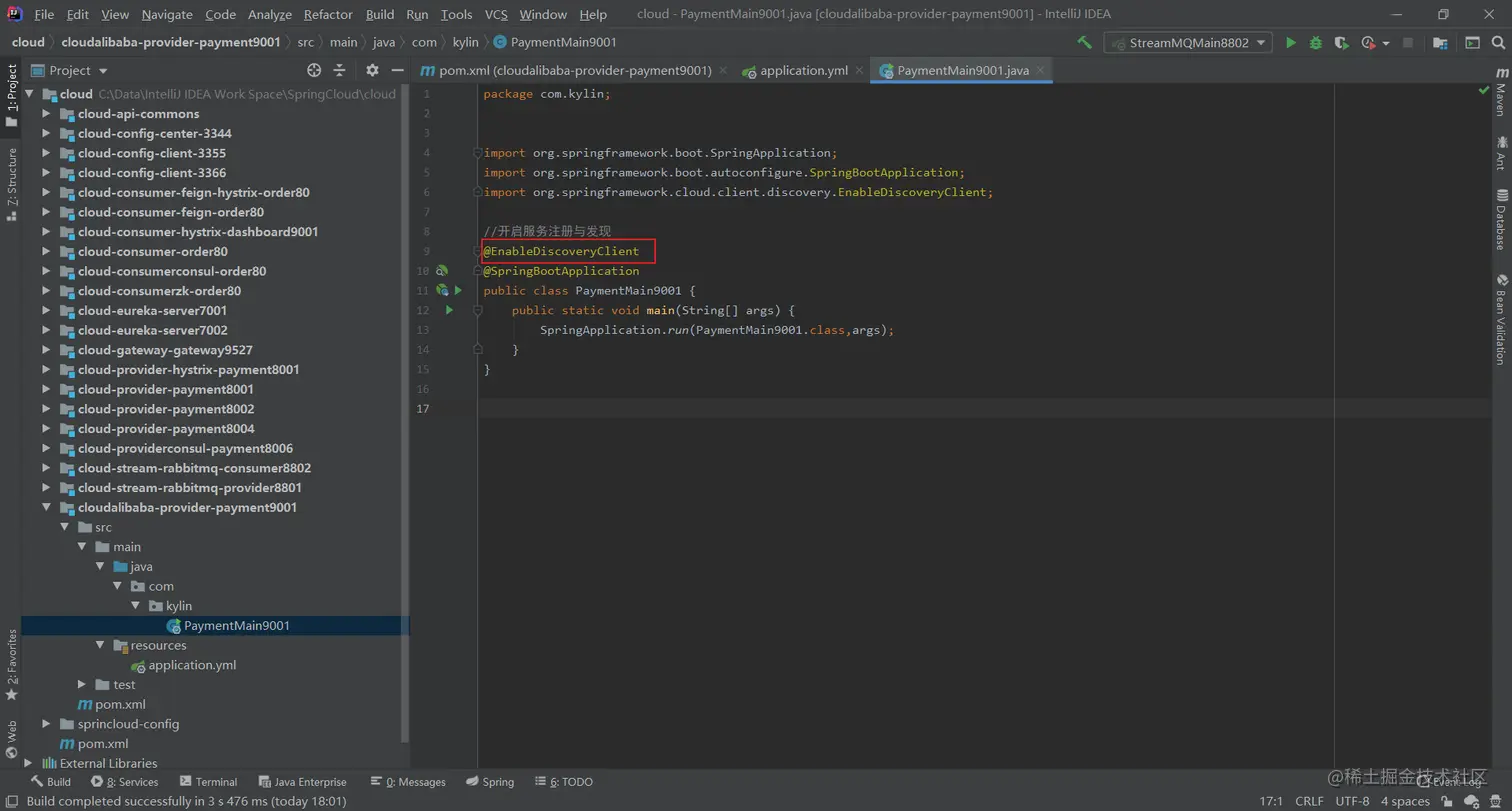Open the Navigate menu

point(167,14)
